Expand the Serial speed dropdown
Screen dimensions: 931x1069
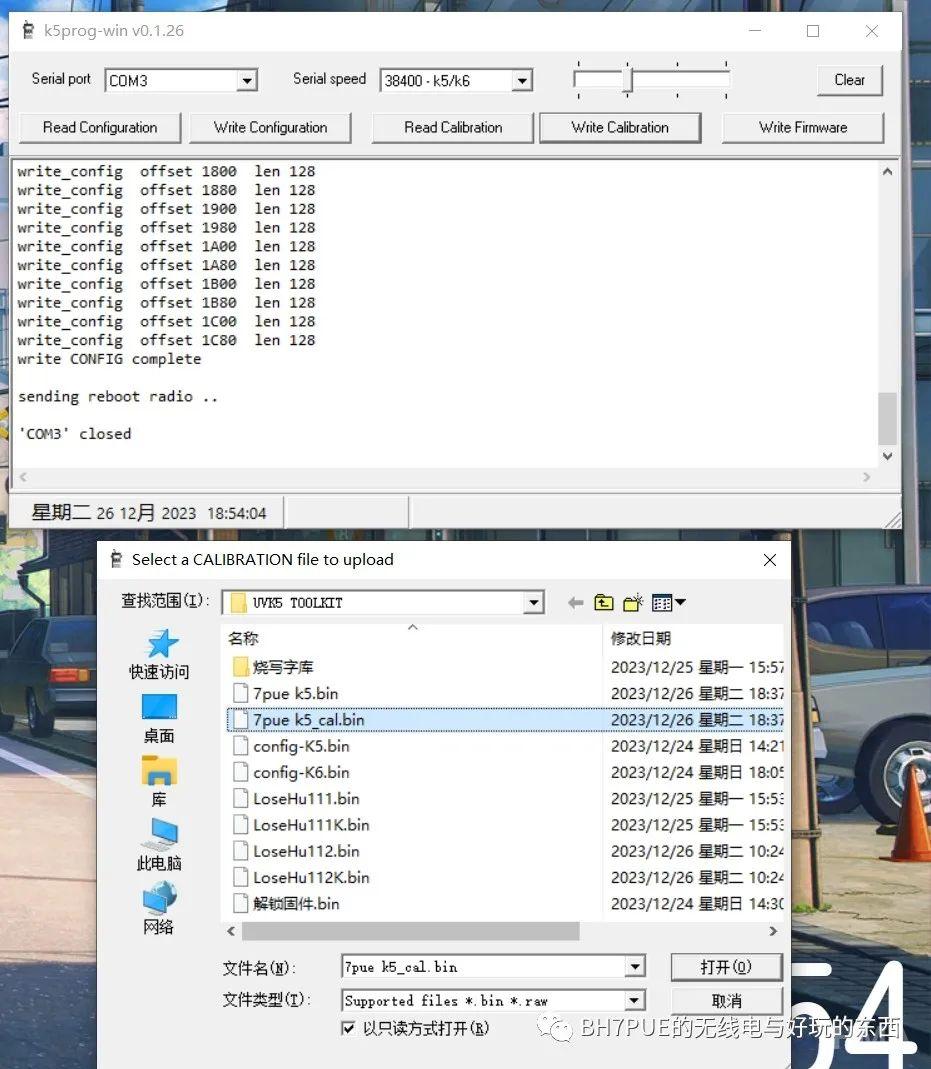(x=521, y=81)
